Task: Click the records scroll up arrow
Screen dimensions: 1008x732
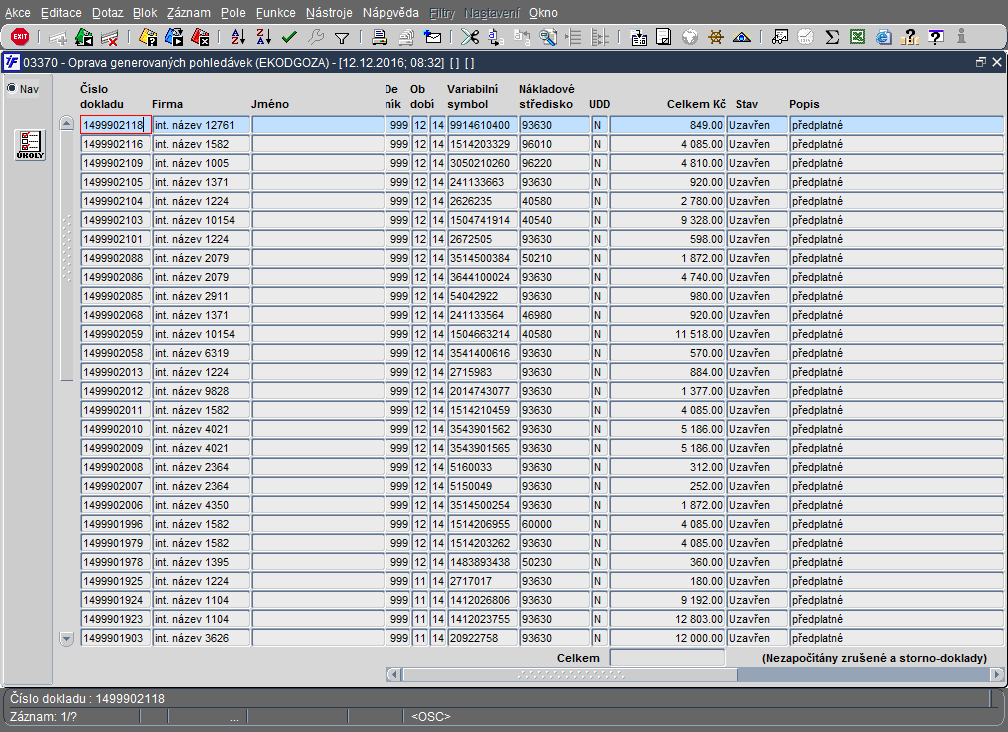Action: click(67, 123)
